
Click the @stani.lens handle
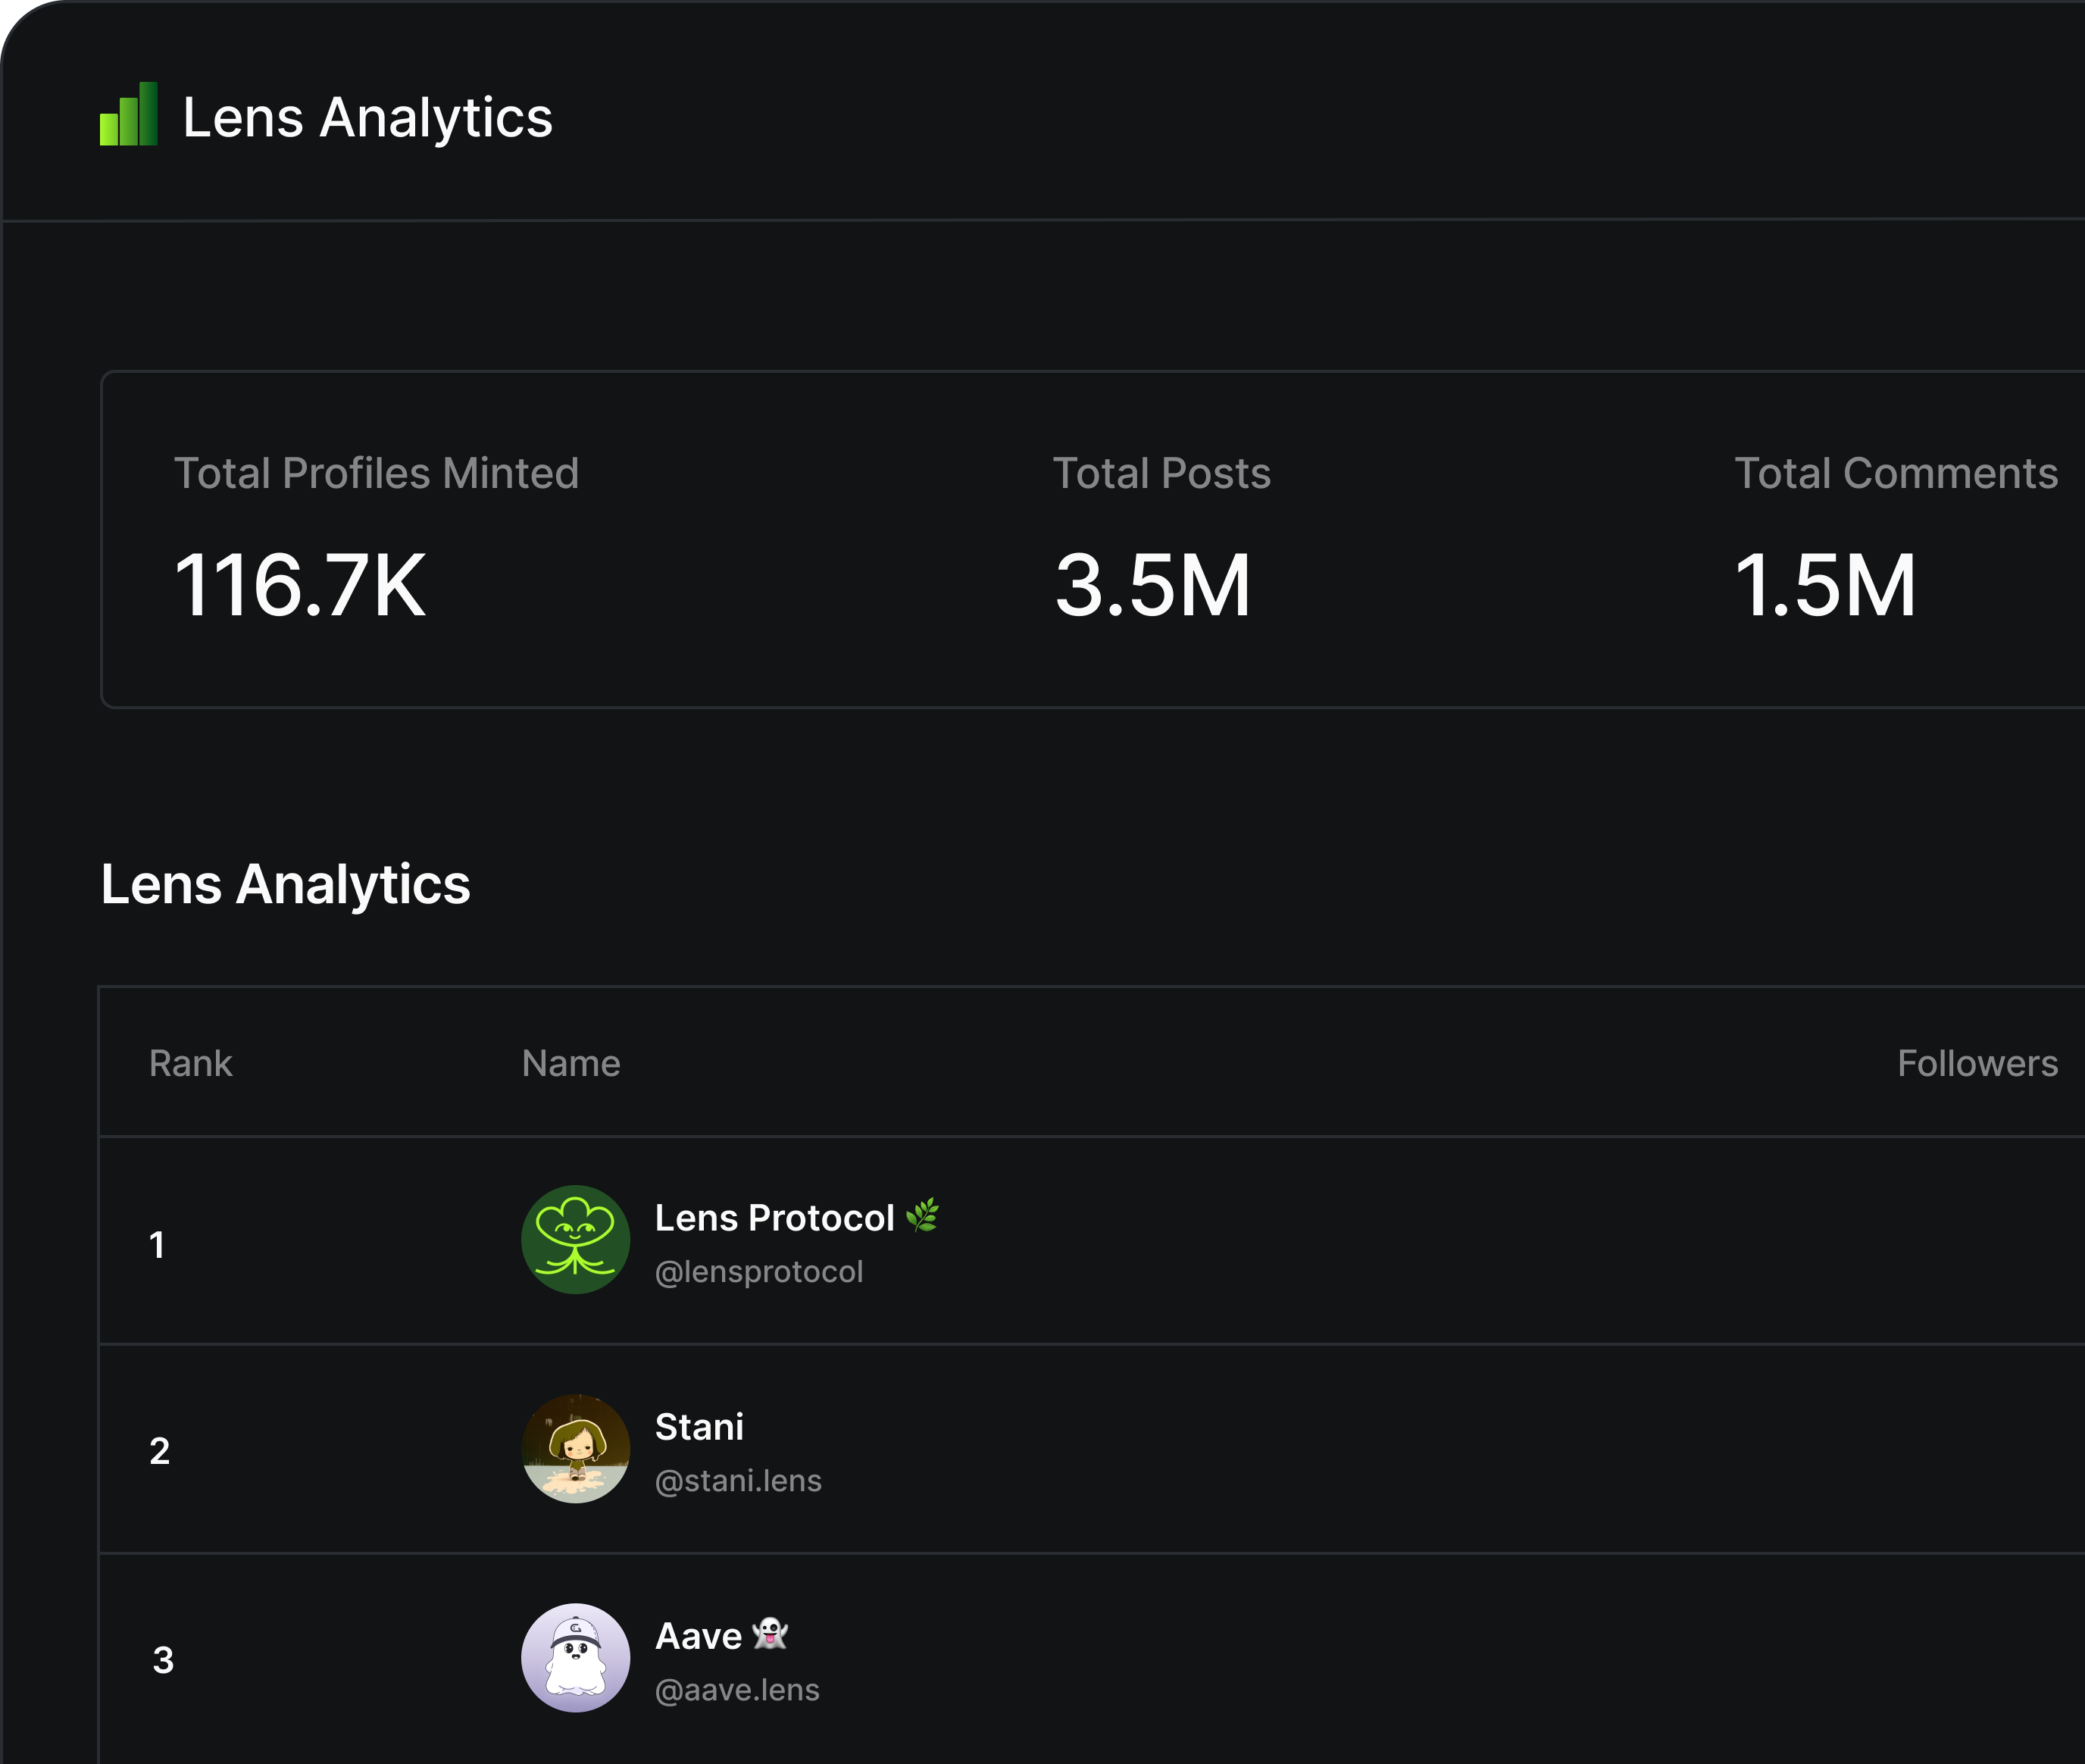pyautogui.click(x=738, y=1480)
